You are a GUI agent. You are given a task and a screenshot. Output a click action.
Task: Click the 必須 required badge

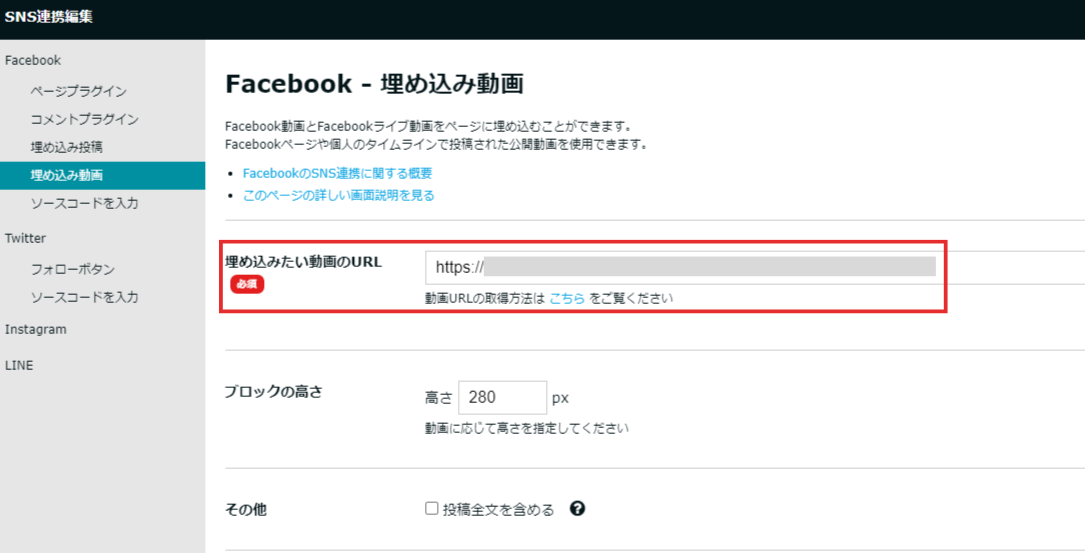pos(247,284)
